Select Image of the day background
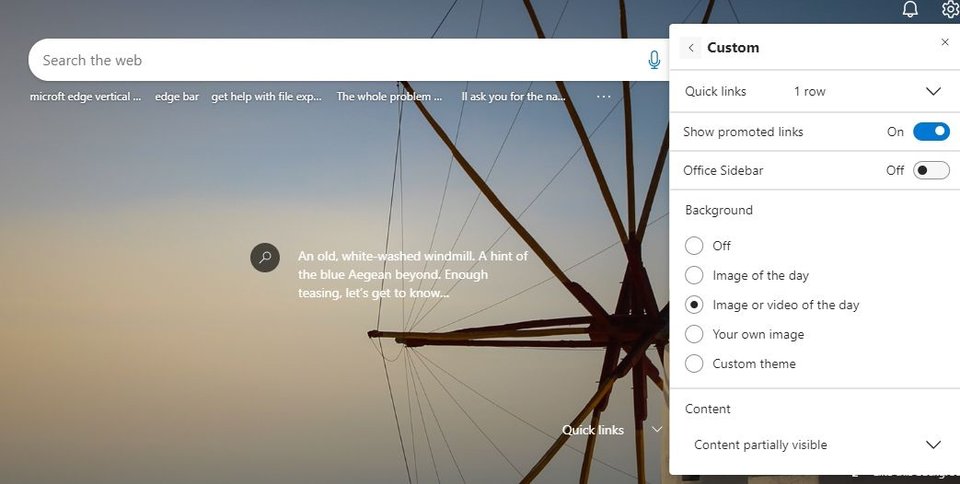The width and height of the screenshot is (960, 484). [694, 275]
